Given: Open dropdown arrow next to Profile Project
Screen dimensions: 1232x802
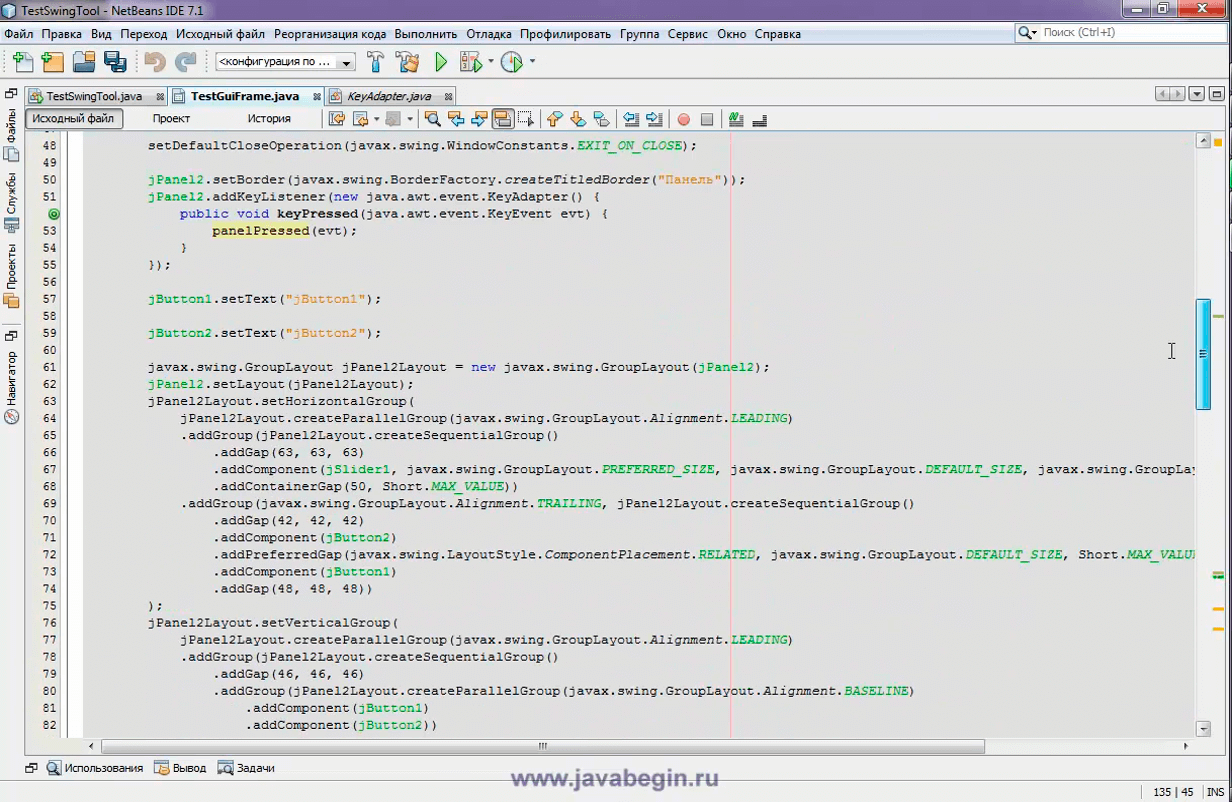Looking at the screenshot, I should pyautogui.click(x=532, y=62).
